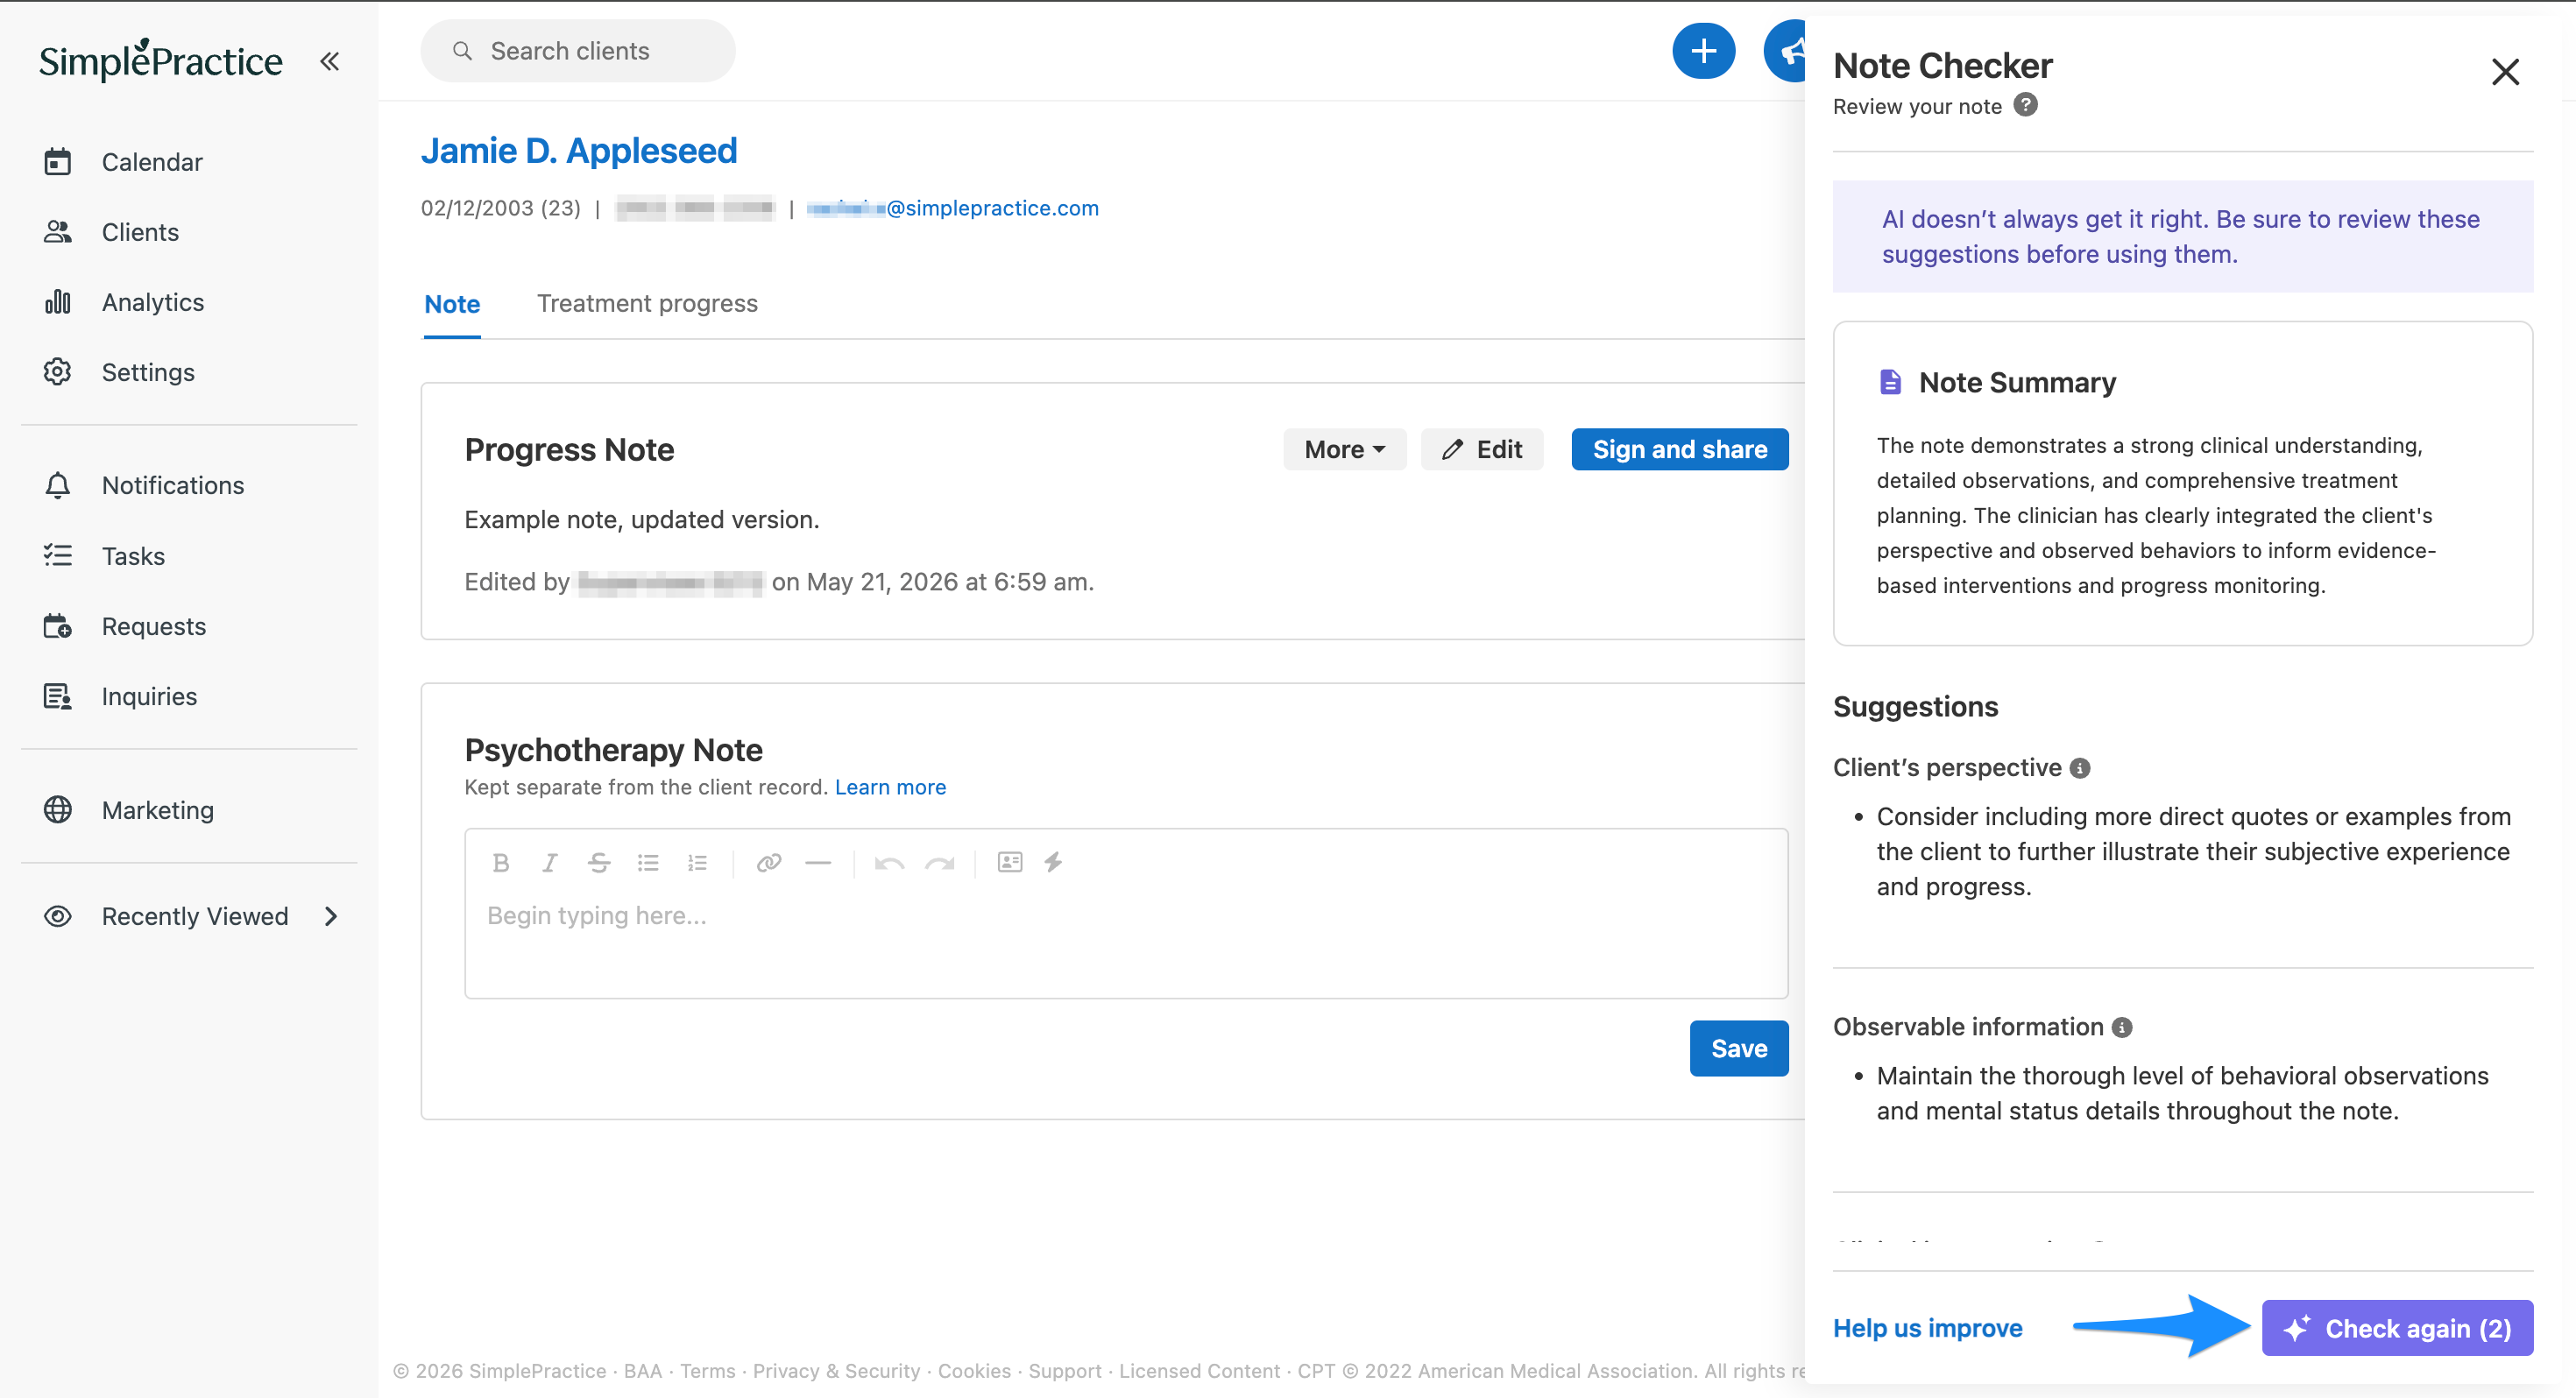2576x1398 pixels.
Task: Open the More dropdown on Progress Note
Action: tap(1344, 449)
